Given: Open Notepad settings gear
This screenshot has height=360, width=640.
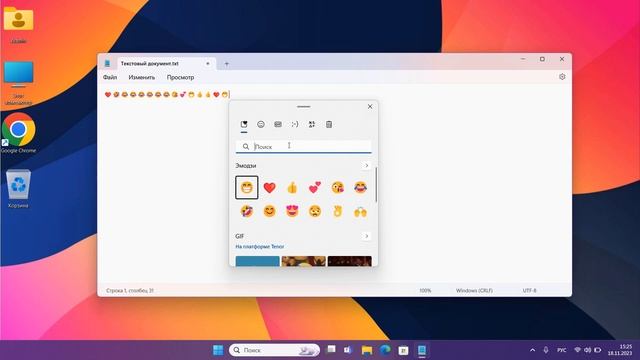Looking at the screenshot, I should (562, 77).
